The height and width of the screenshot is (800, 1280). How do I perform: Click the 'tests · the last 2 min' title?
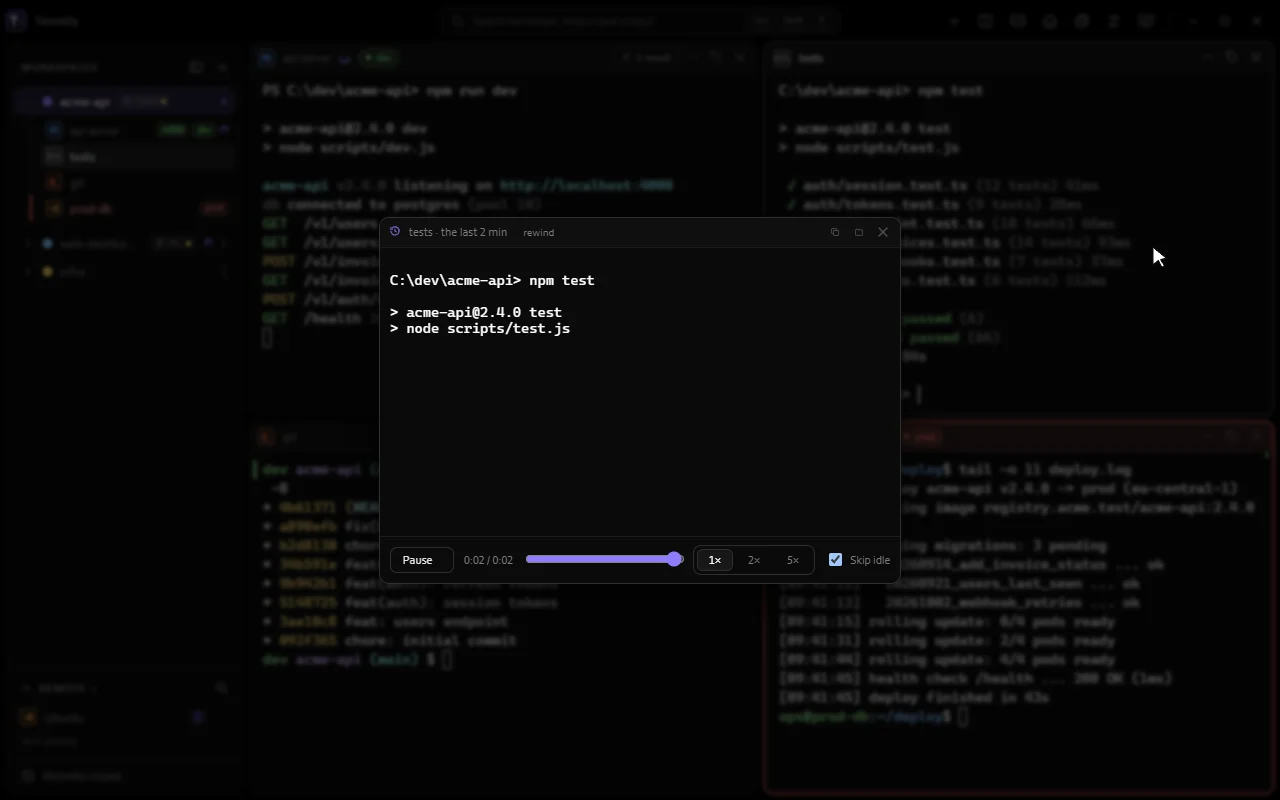[x=458, y=232]
